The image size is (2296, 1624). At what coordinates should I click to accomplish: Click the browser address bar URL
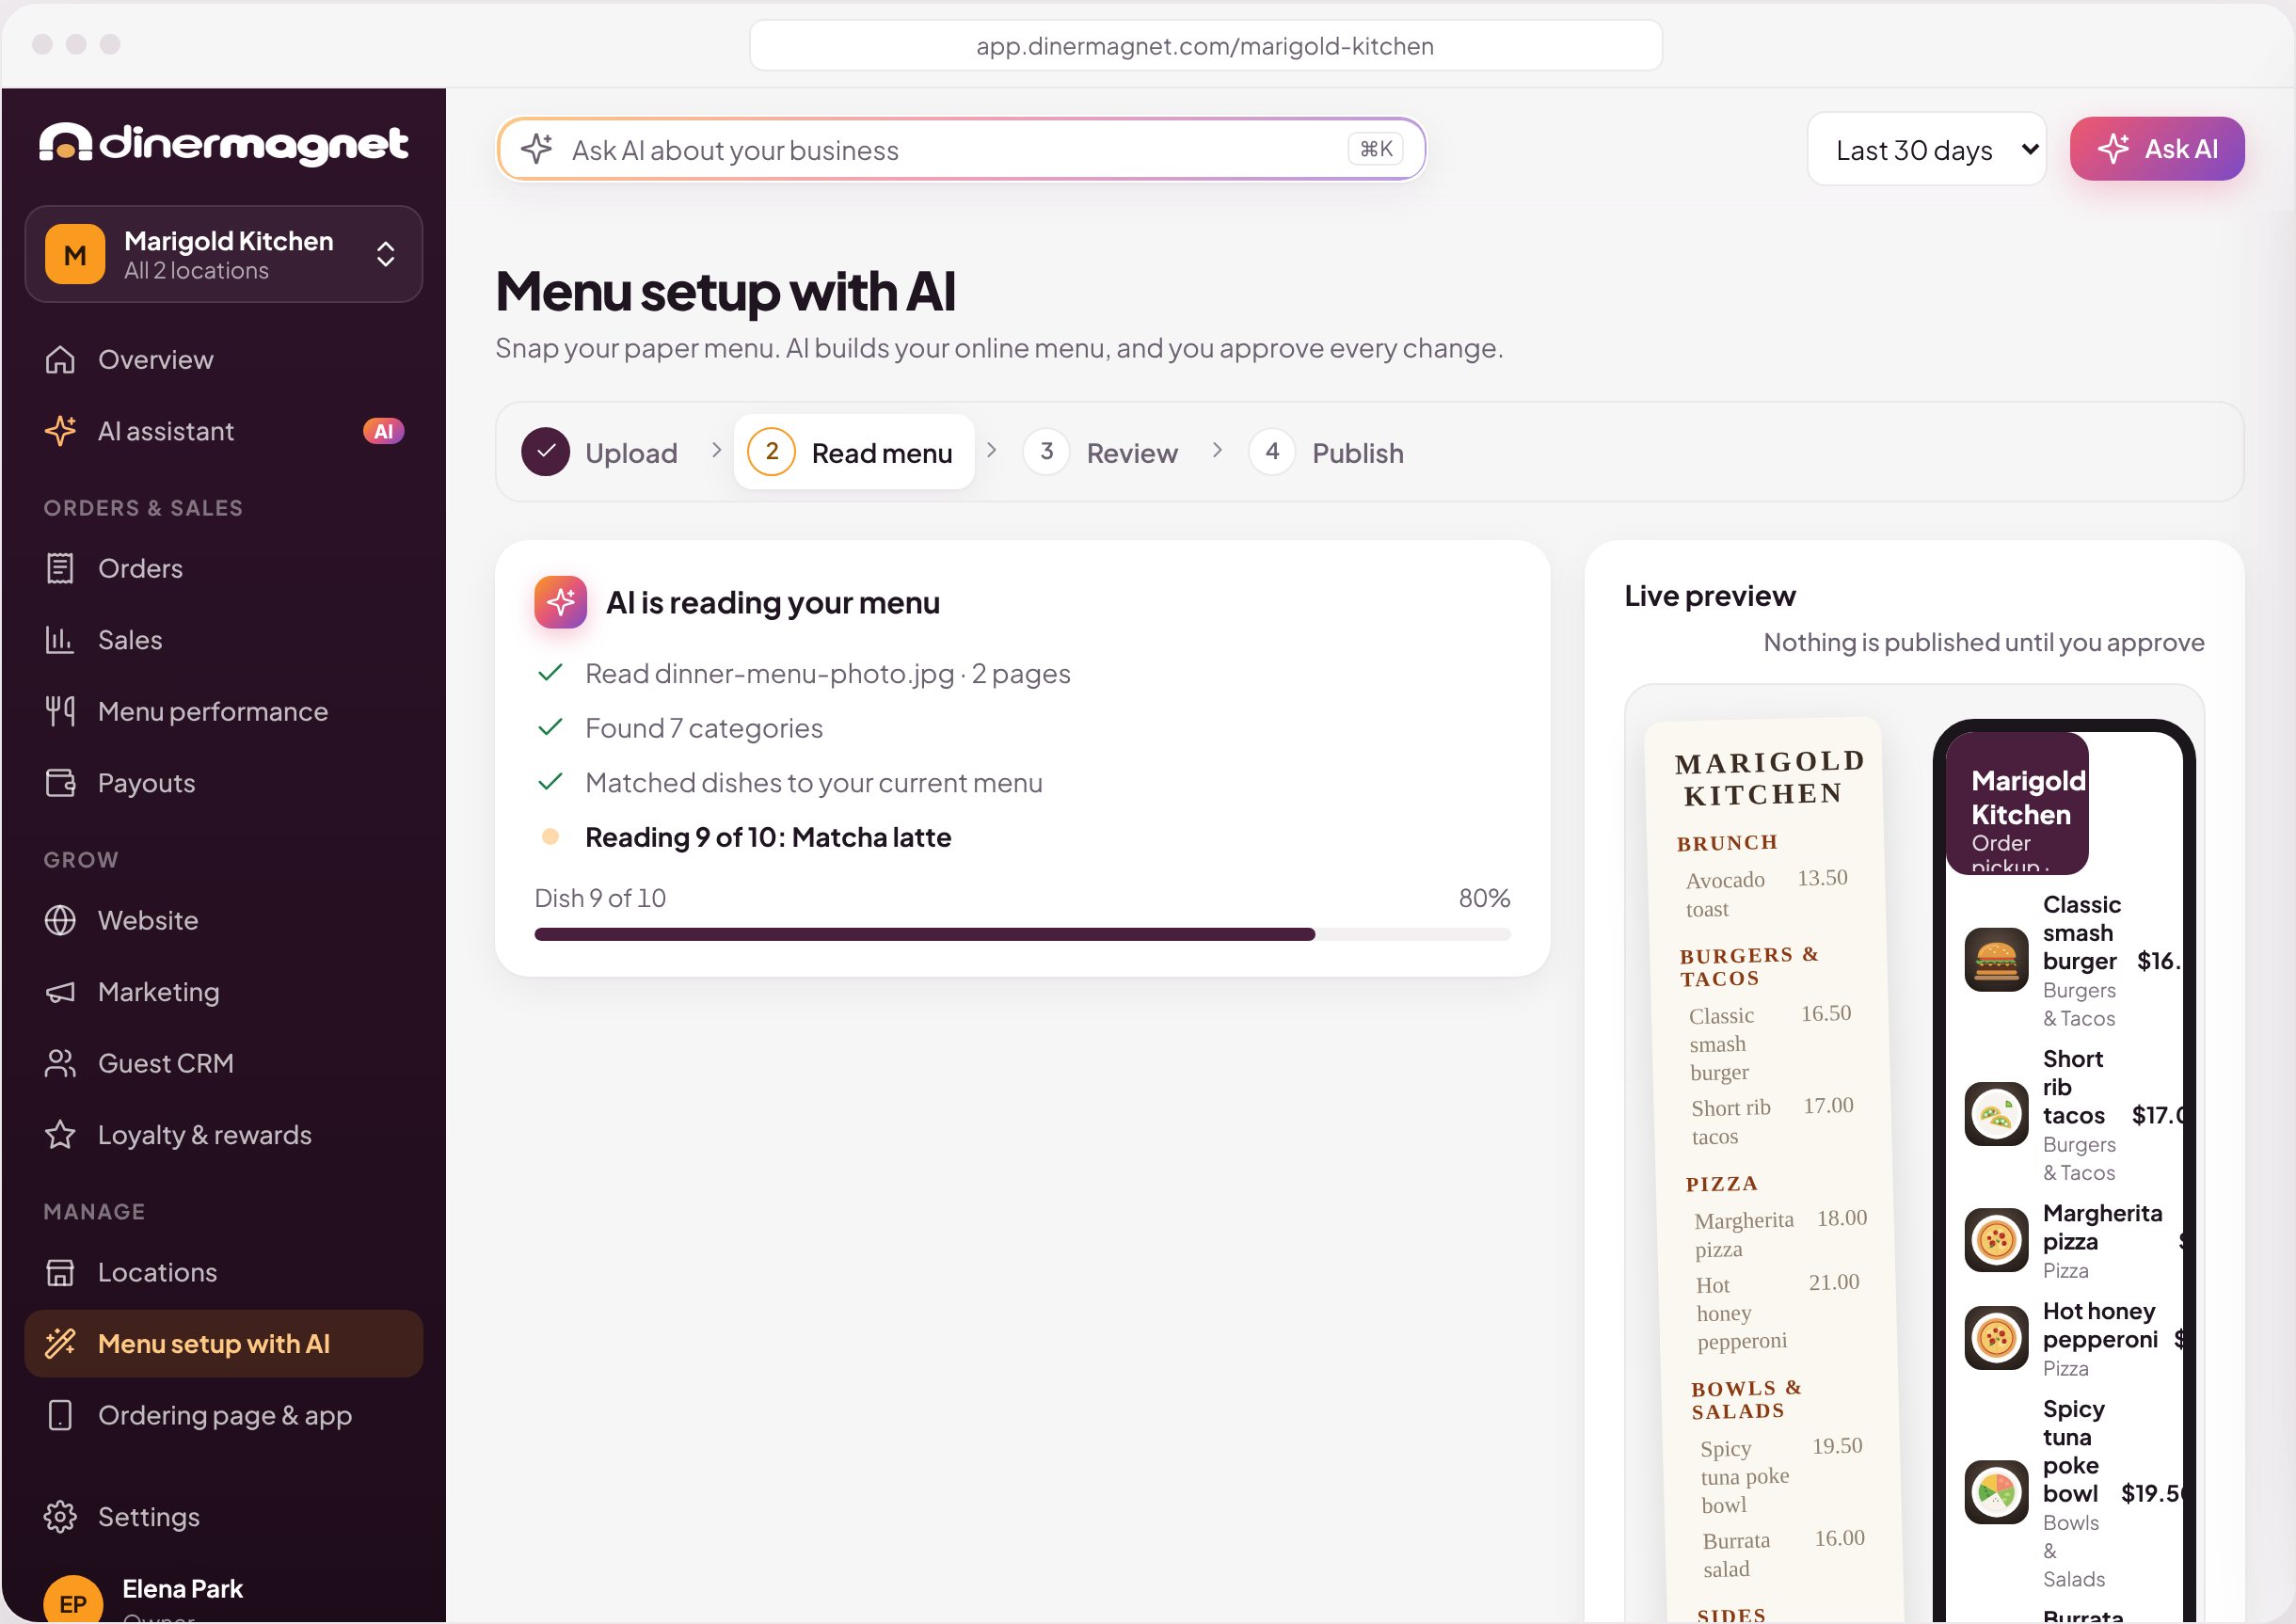pyautogui.click(x=1205, y=46)
